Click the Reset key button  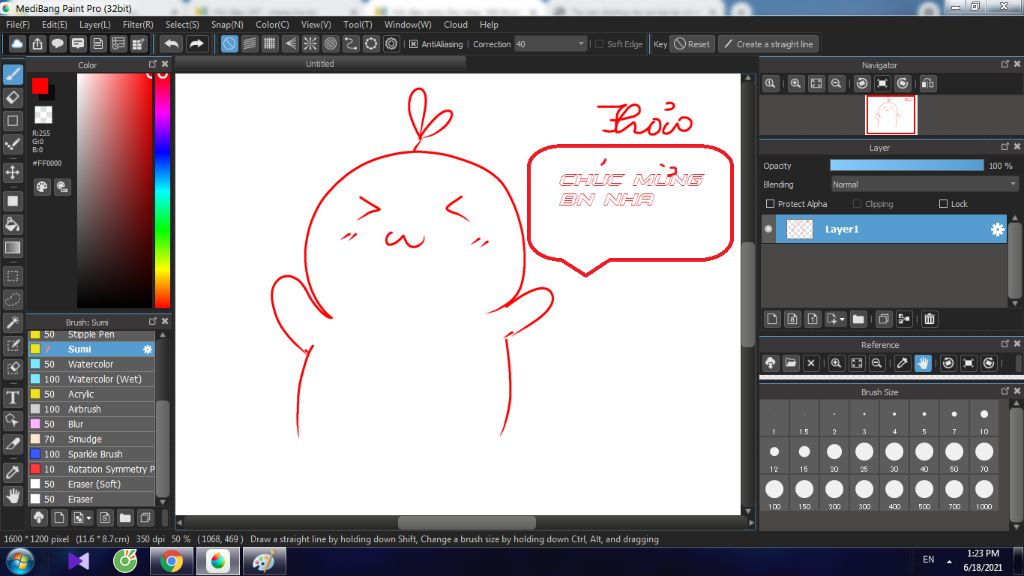(692, 44)
